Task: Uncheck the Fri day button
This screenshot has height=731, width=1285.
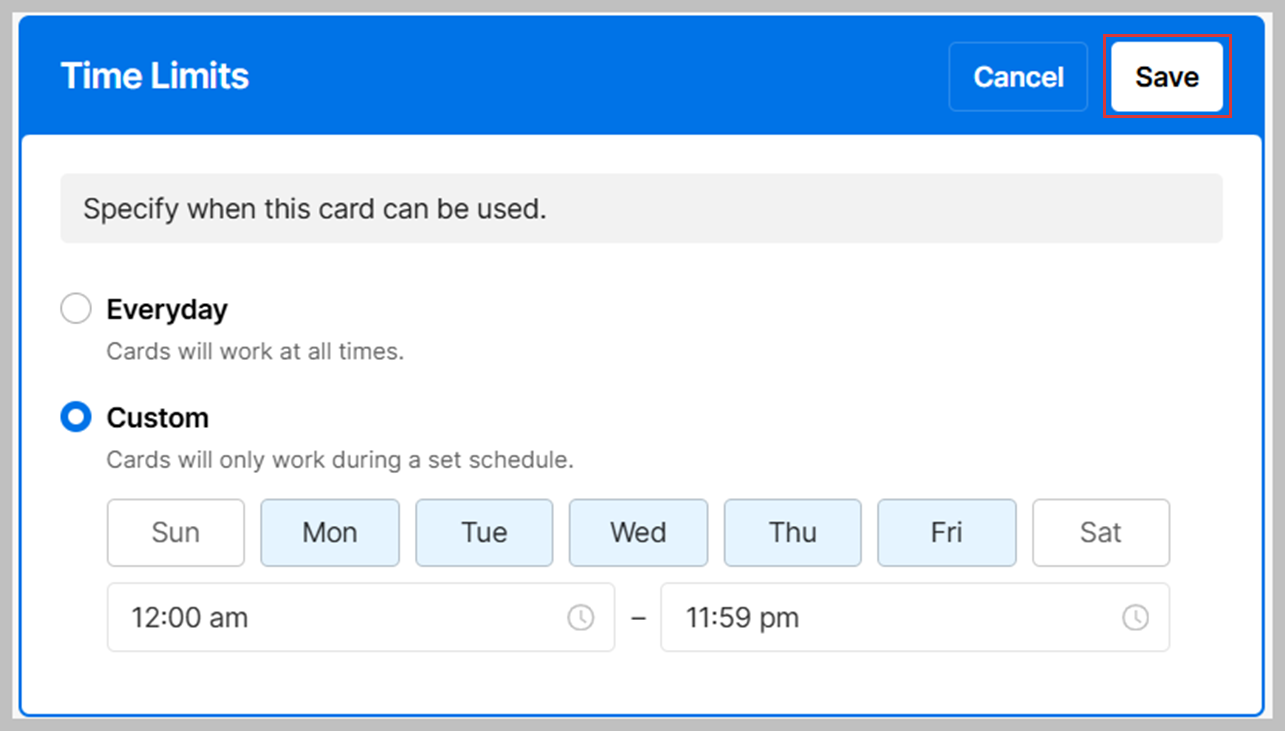Action: 946,532
